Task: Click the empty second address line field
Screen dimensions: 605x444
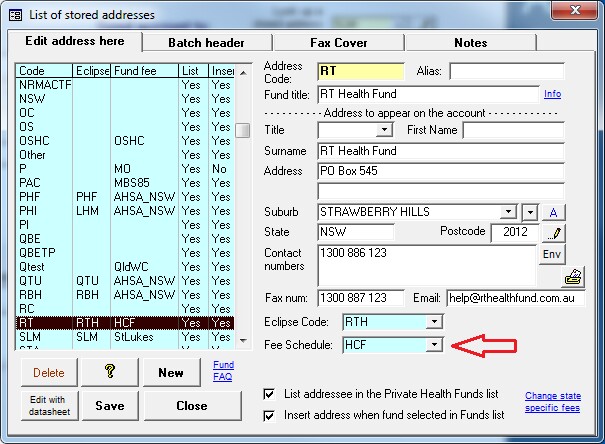Action: 441,191
